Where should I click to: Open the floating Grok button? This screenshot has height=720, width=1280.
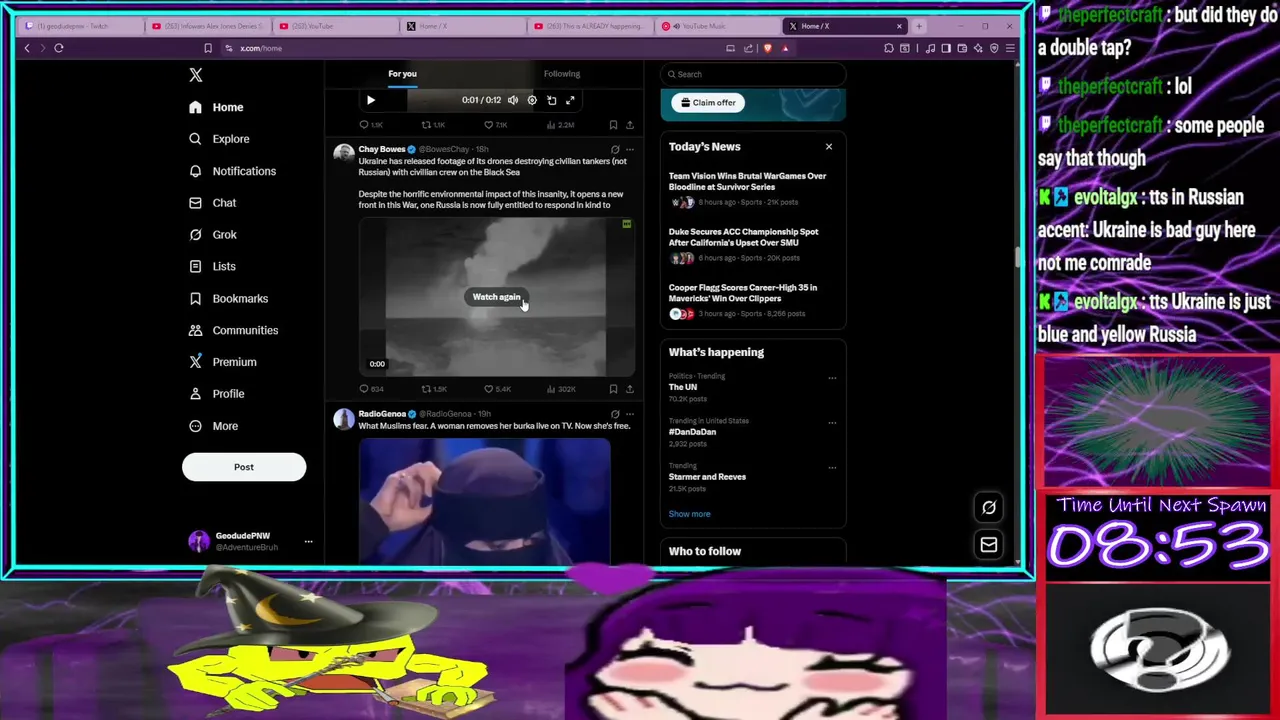pos(989,507)
